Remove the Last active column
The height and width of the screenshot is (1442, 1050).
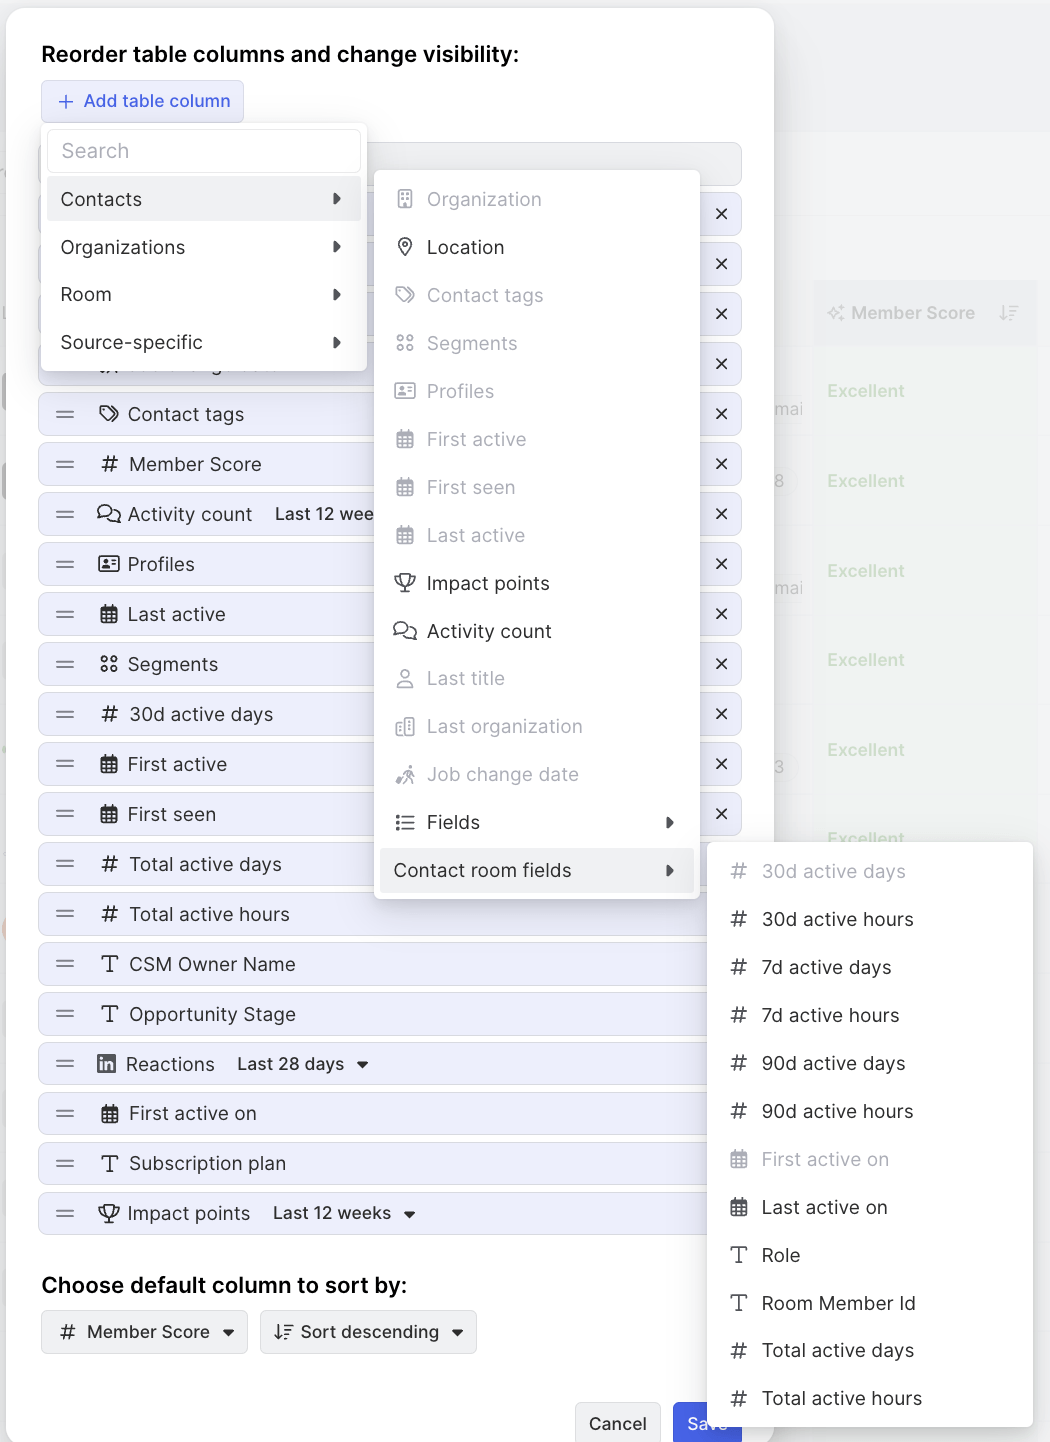(721, 614)
